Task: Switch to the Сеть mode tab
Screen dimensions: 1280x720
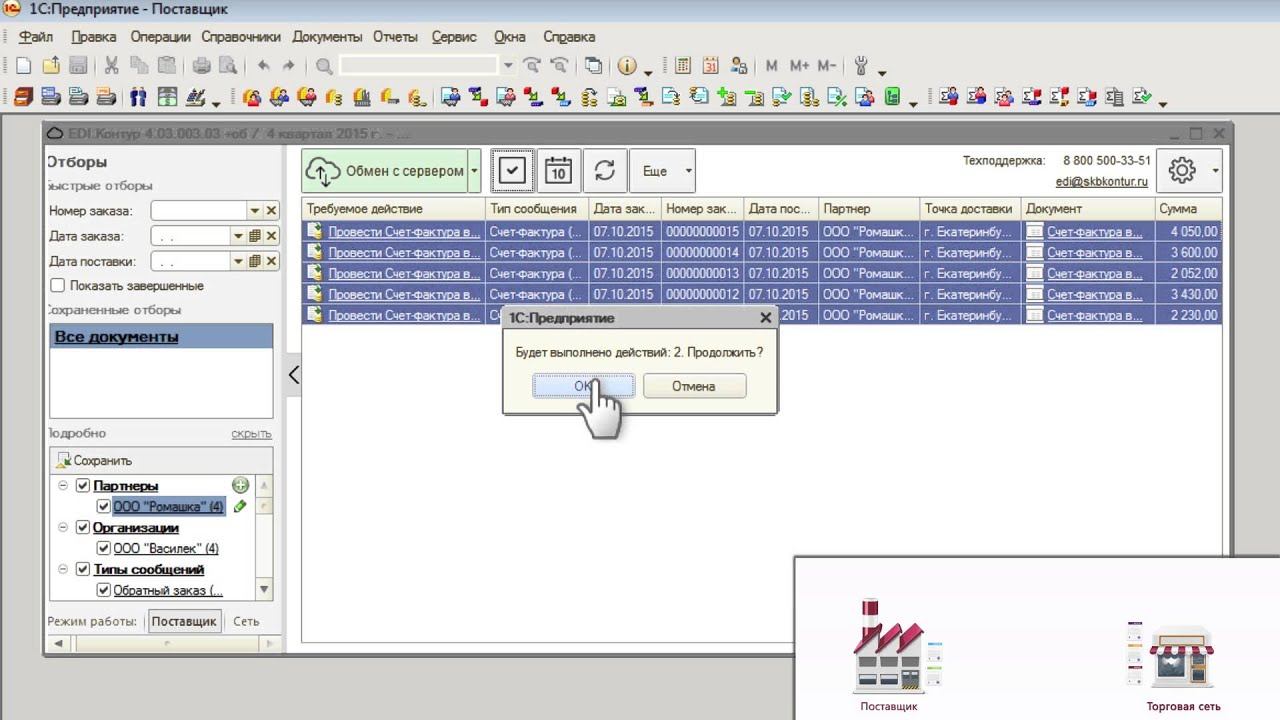Action: coord(246,621)
